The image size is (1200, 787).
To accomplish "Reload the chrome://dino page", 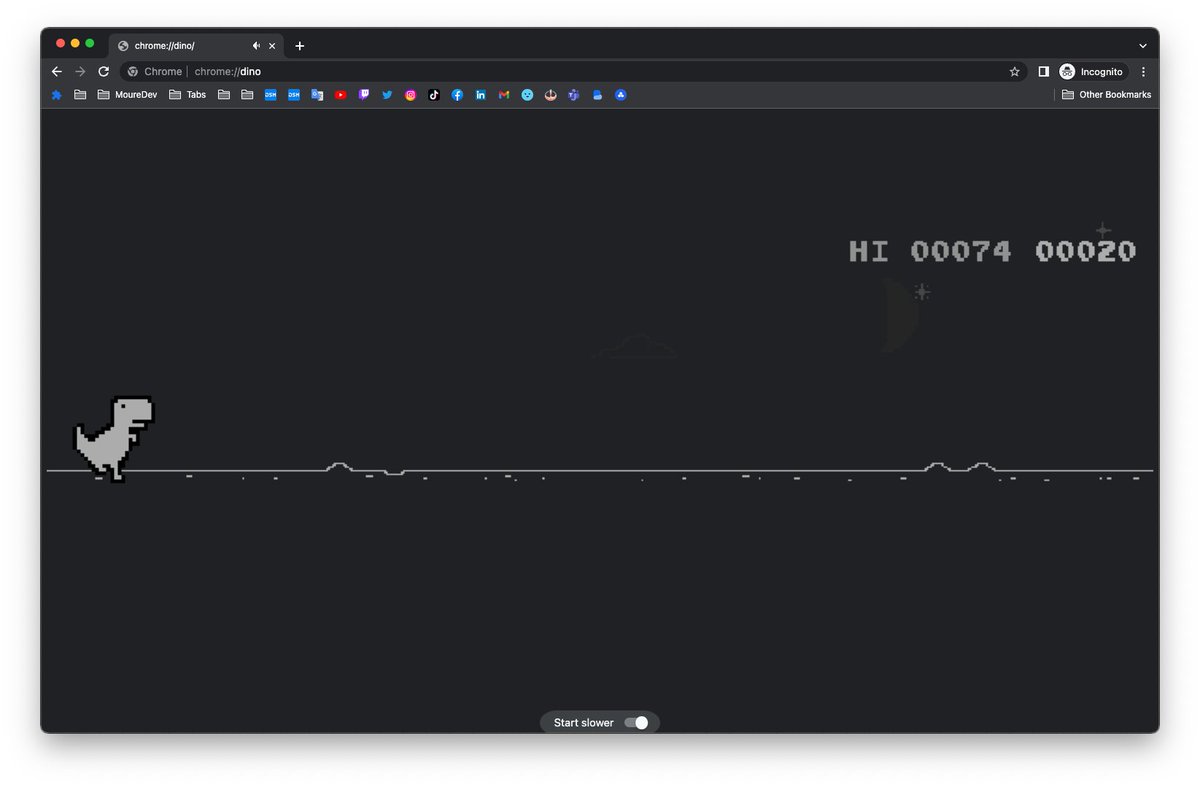I will pyautogui.click(x=103, y=72).
